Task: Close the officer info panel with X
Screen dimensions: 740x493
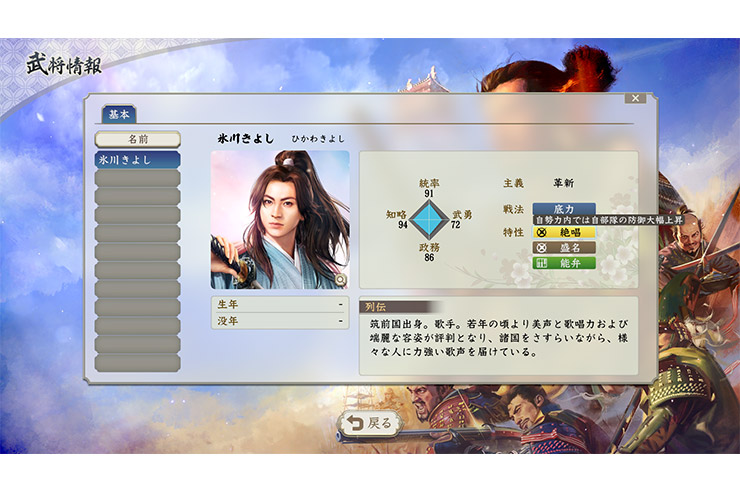Action: 635,98
